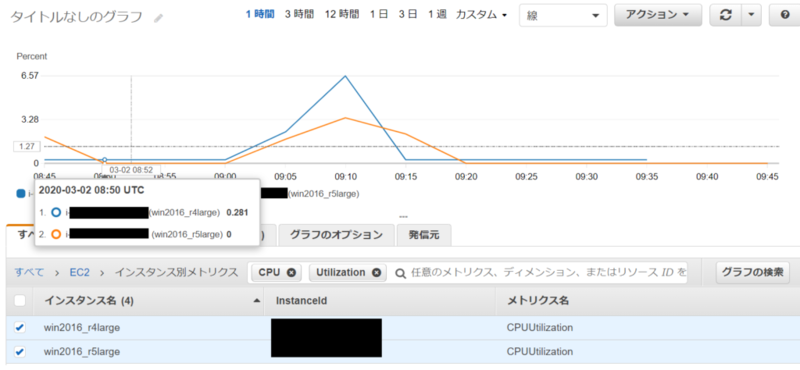Click the (win2016_r5large) legend label
Image resolution: width=800 pixels, height=370 pixels.
[x=324, y=193]
